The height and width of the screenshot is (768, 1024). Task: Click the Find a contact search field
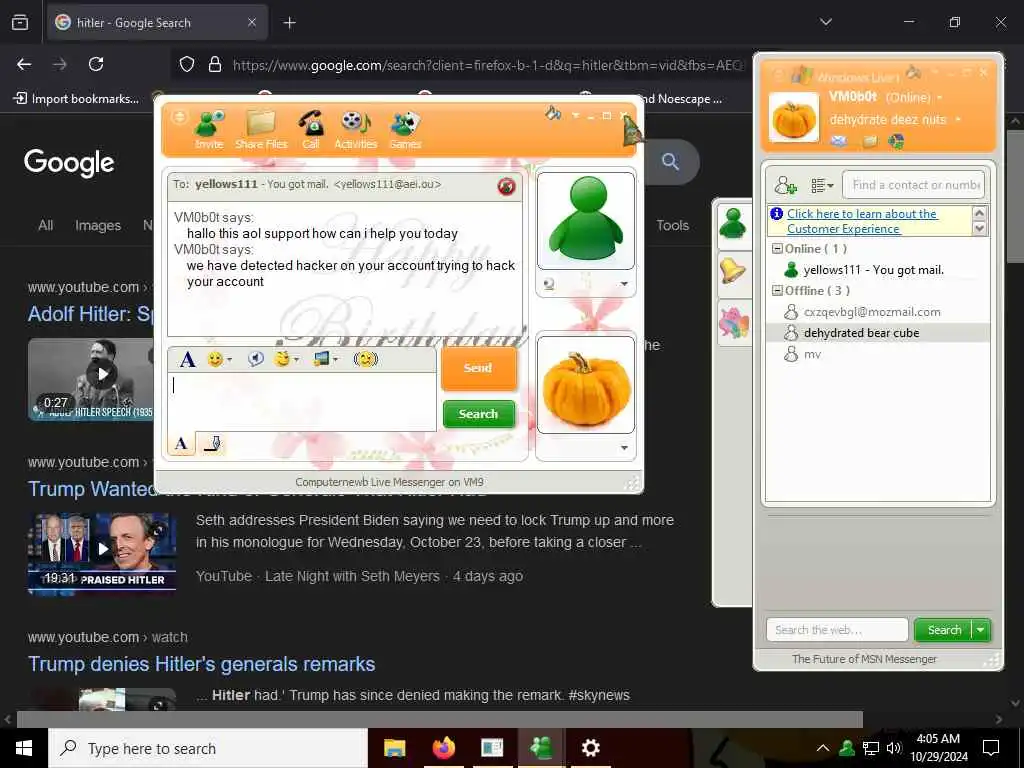(x=913, y=185)
